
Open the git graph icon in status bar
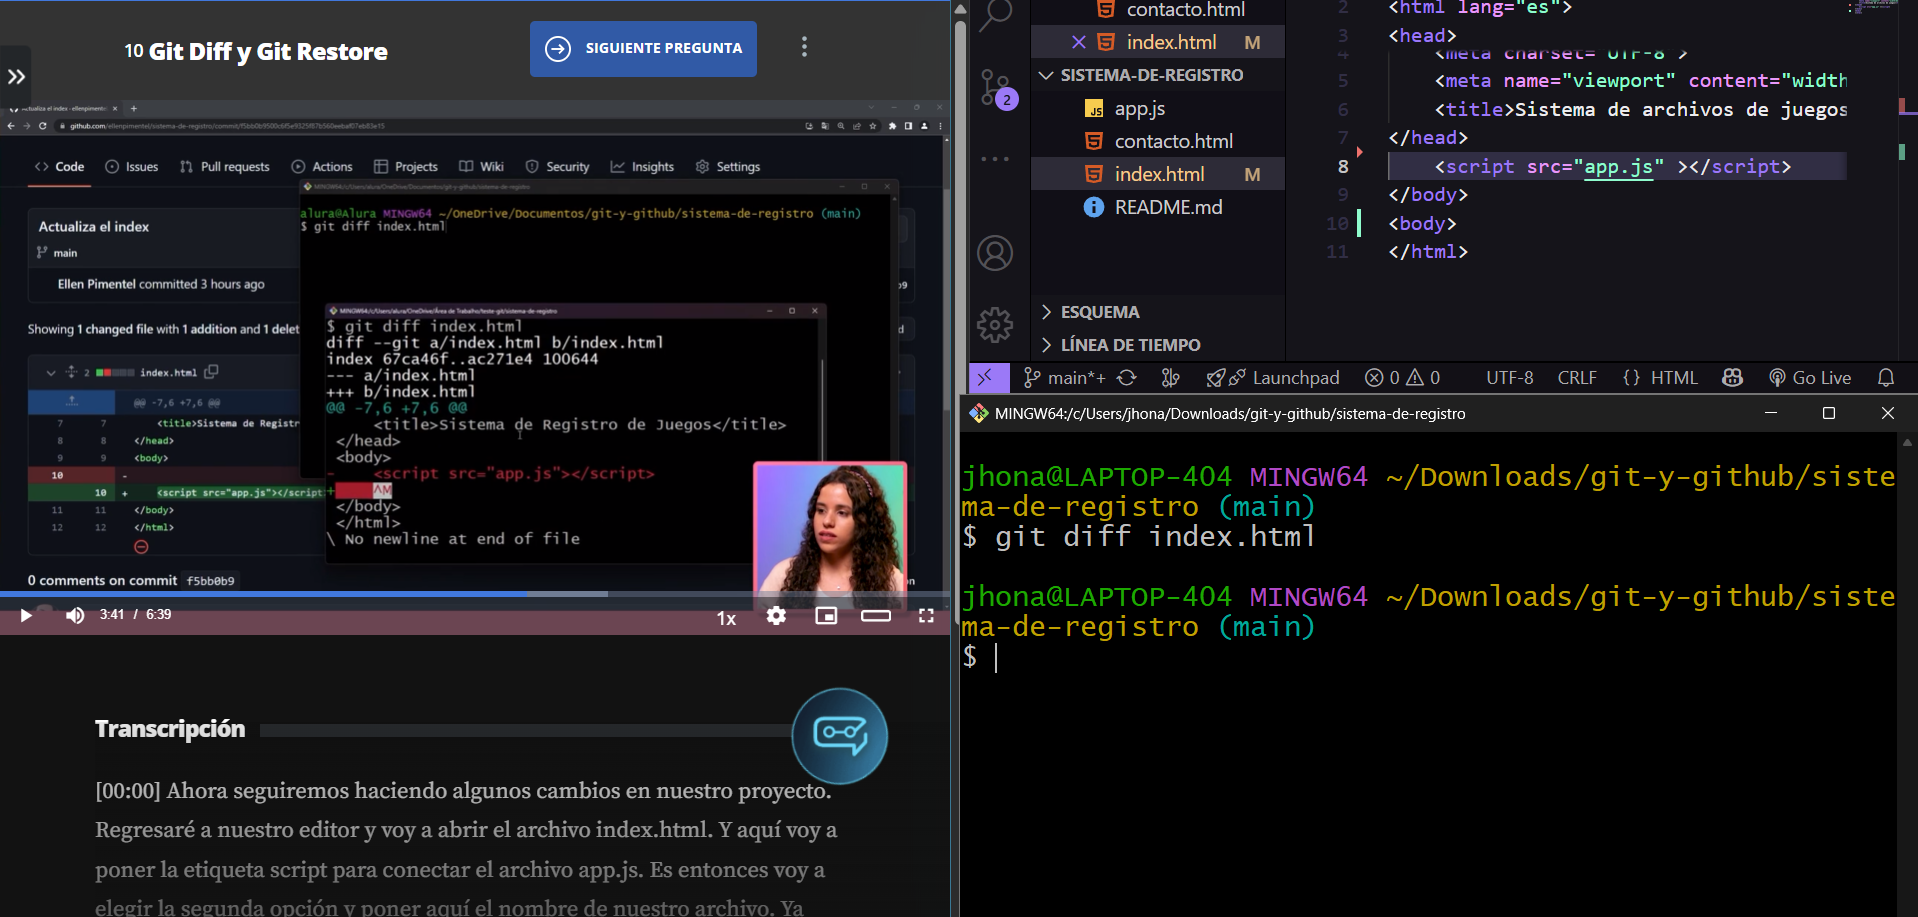click(1170, 378)
